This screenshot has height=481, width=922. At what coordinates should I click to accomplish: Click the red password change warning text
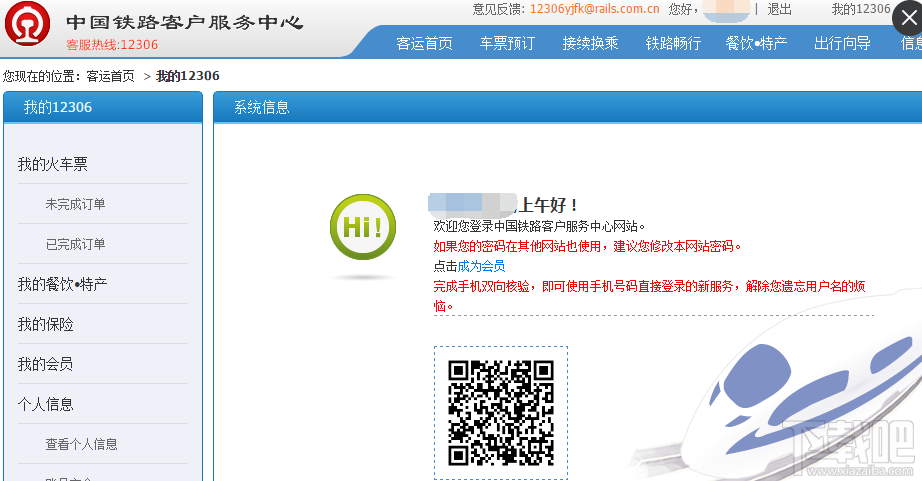pos(587,246)
